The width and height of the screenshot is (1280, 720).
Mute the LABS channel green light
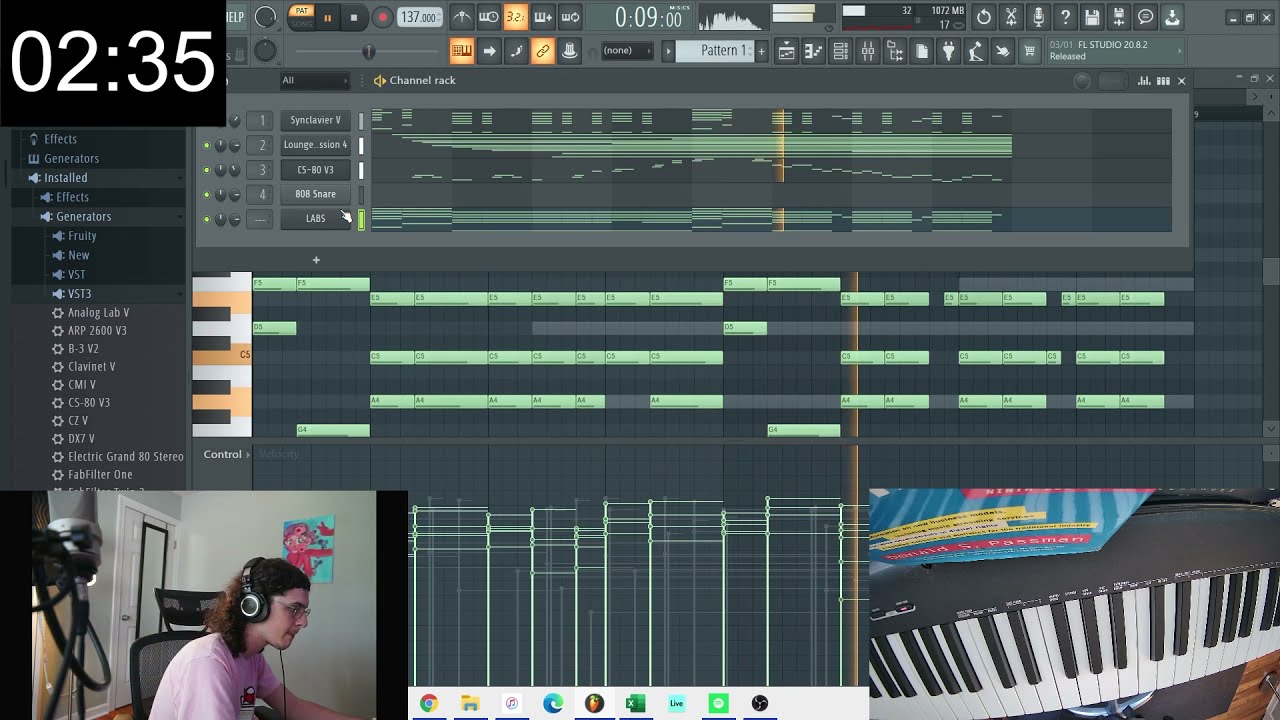tap(207, 219)
